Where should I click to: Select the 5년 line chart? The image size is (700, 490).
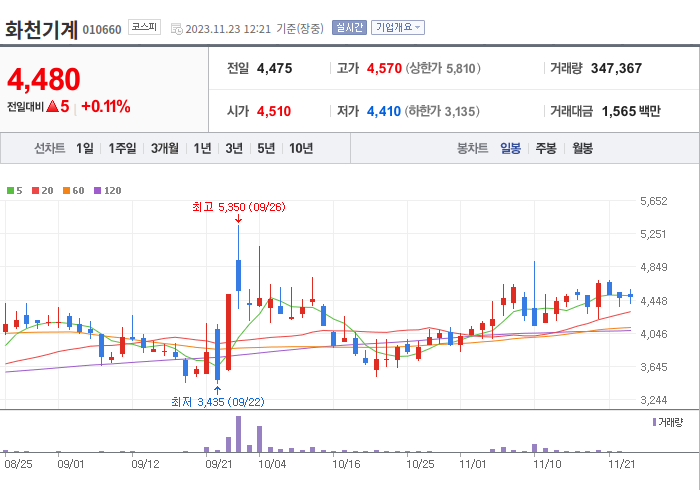coord(266,148)
